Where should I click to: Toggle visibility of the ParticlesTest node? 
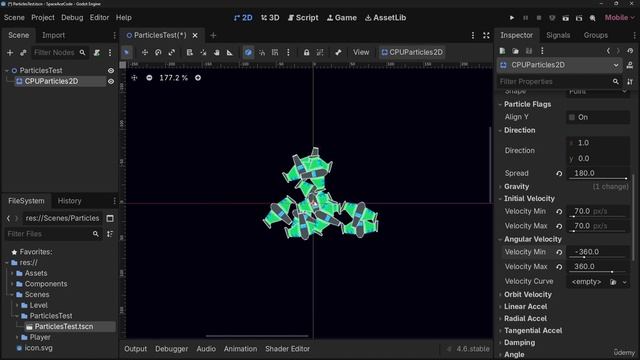(111, 71)
